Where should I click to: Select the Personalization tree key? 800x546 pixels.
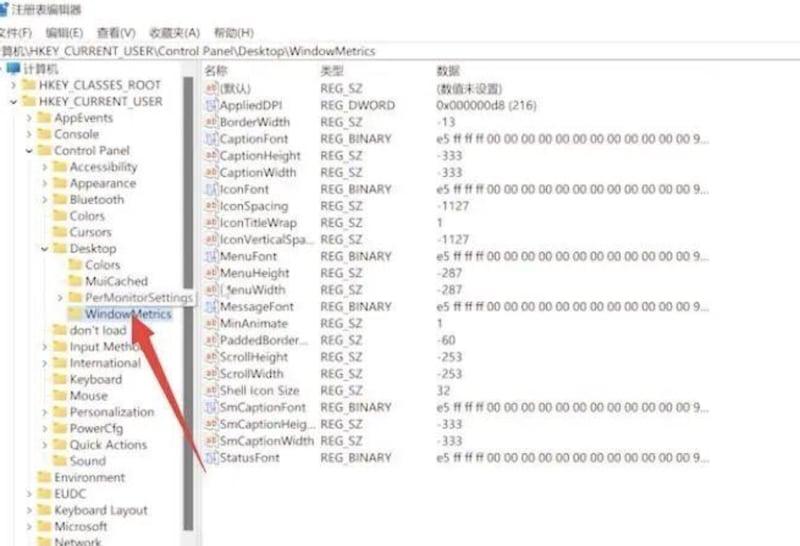pyautogui.click(x=112, y=412)
